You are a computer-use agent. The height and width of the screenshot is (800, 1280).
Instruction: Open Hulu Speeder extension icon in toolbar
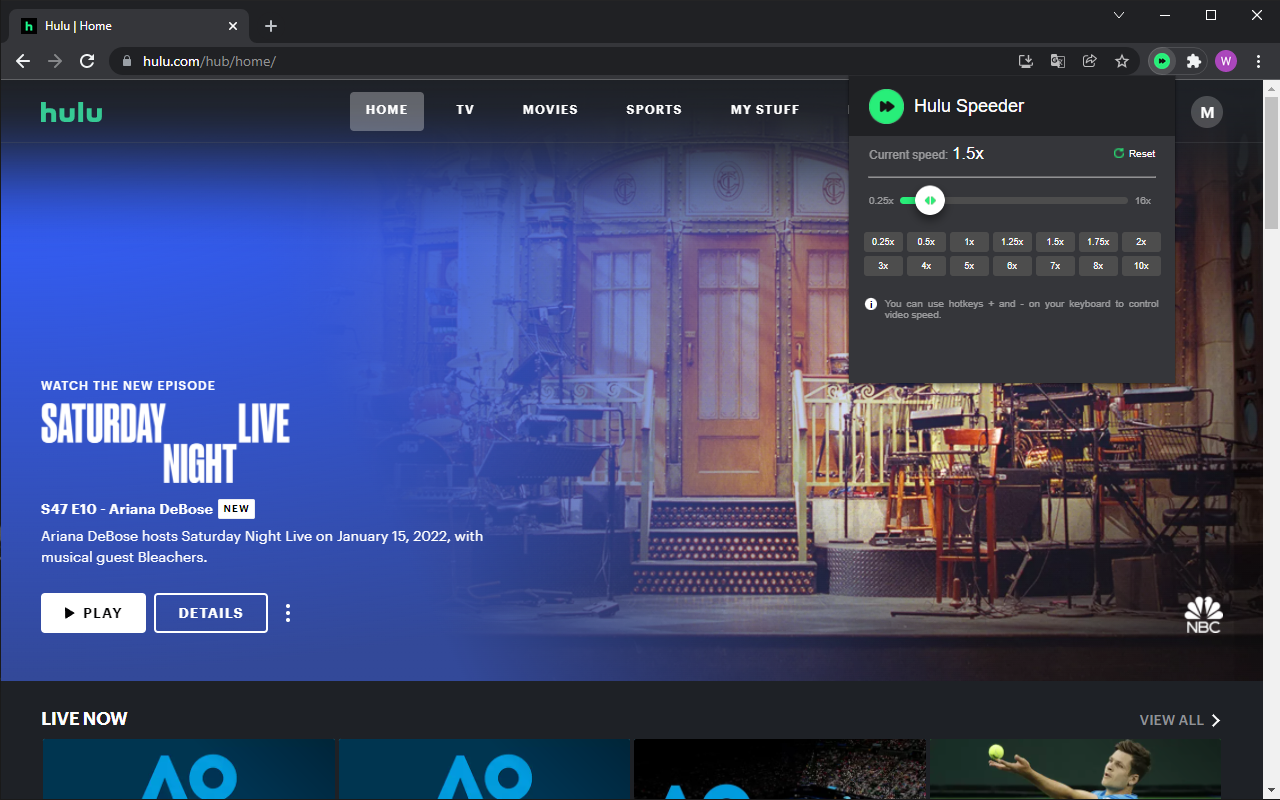pyautogui.click(x=1161, y=61)
